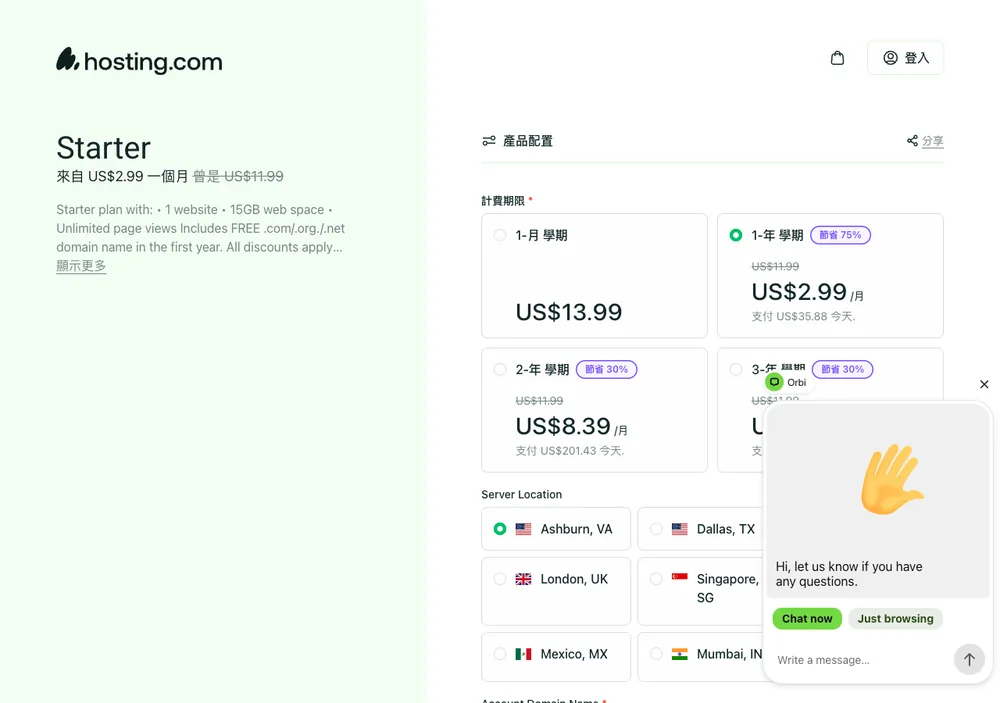The height and width of the screenshot is (703, 1000).
Task: Click the 計費期限 label
Action: pos(503,201)
